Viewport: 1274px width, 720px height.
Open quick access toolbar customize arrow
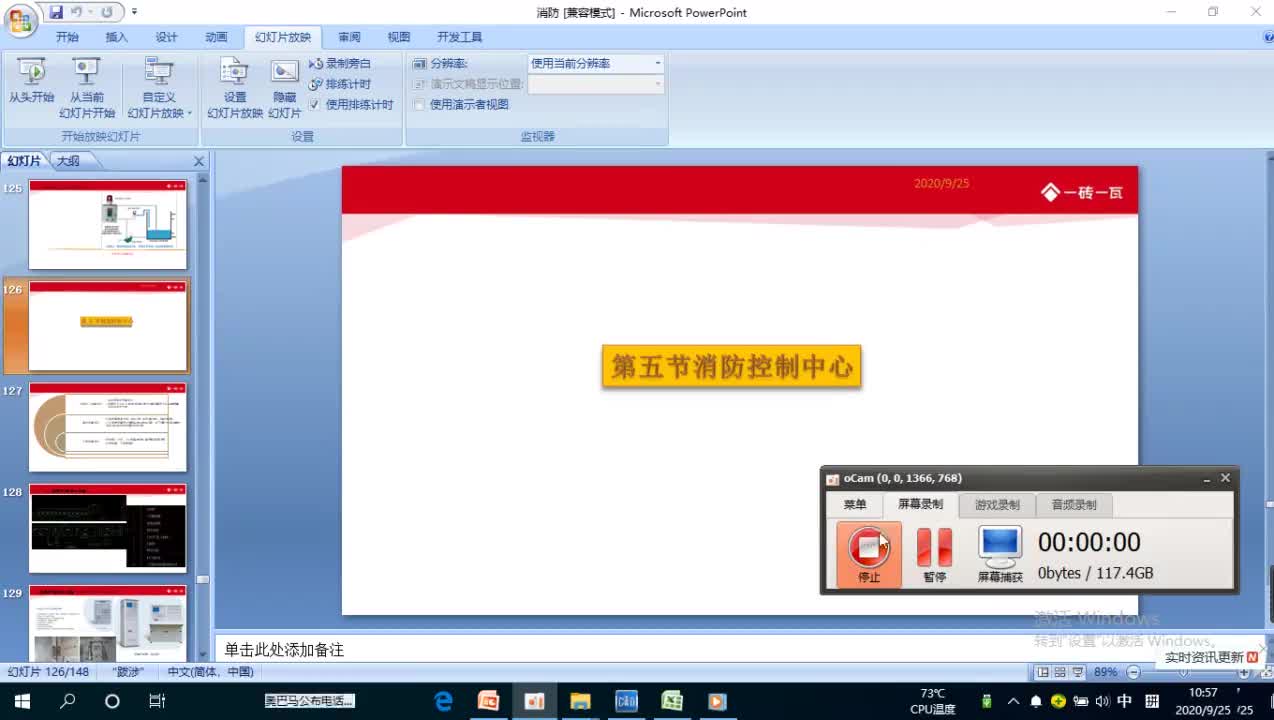pyautogui.click(x=135, y=13)
